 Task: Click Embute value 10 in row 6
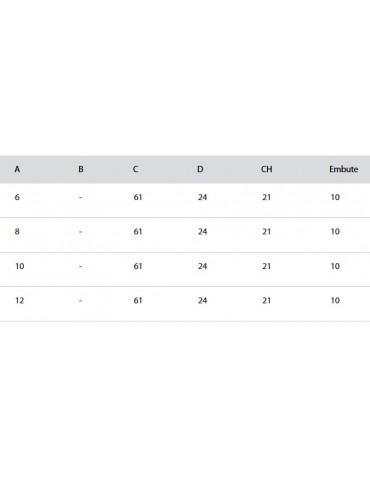pyautogui.click(x=335, y=197)
